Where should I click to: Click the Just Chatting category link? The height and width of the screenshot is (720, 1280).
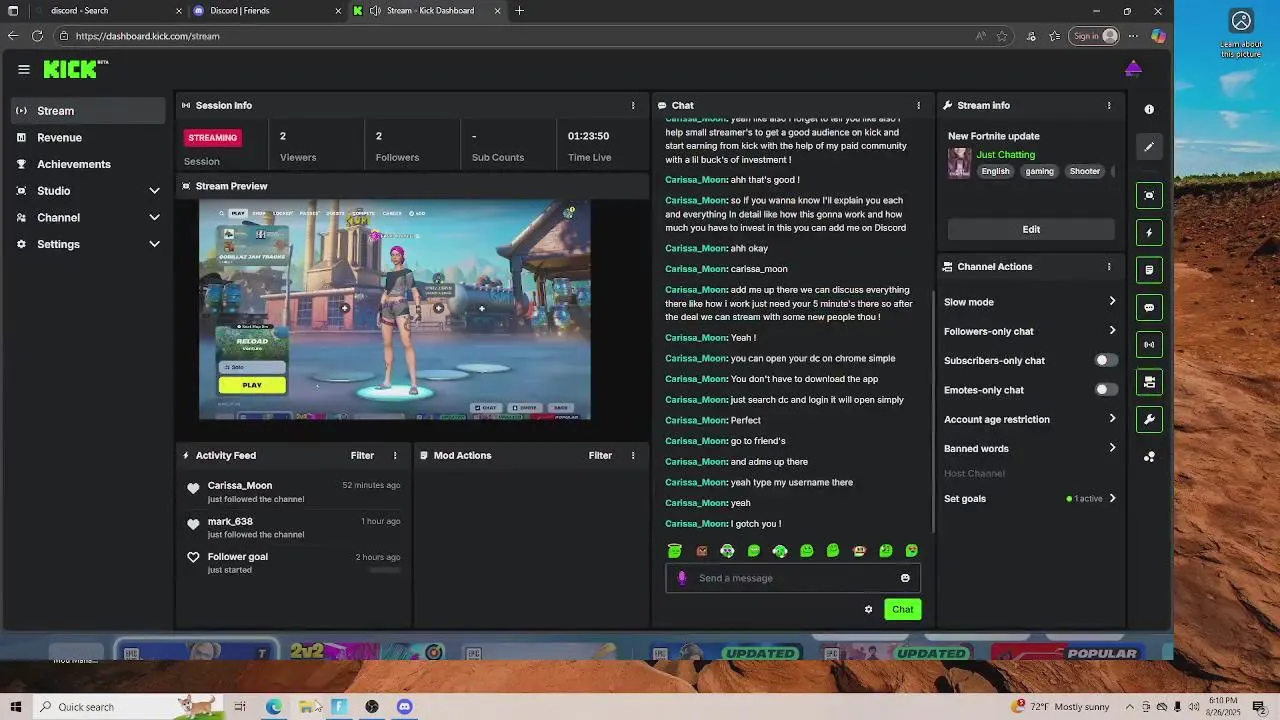click(1006, 155)
